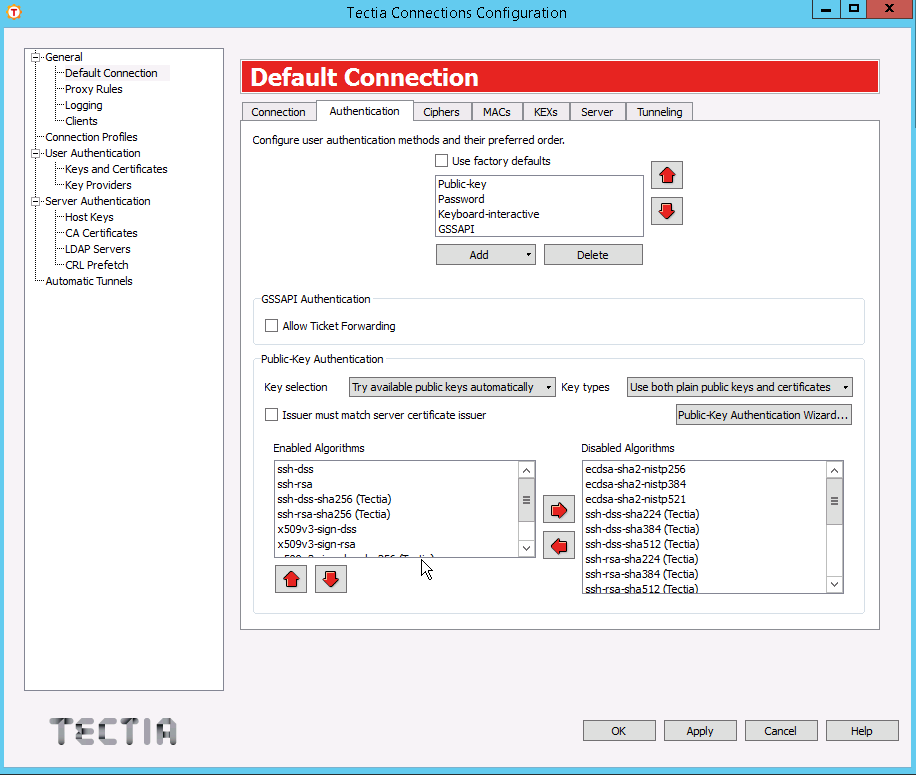This screenshot has height=775, width=916.
Task: Click the Apply button
Action: point(700,731)
